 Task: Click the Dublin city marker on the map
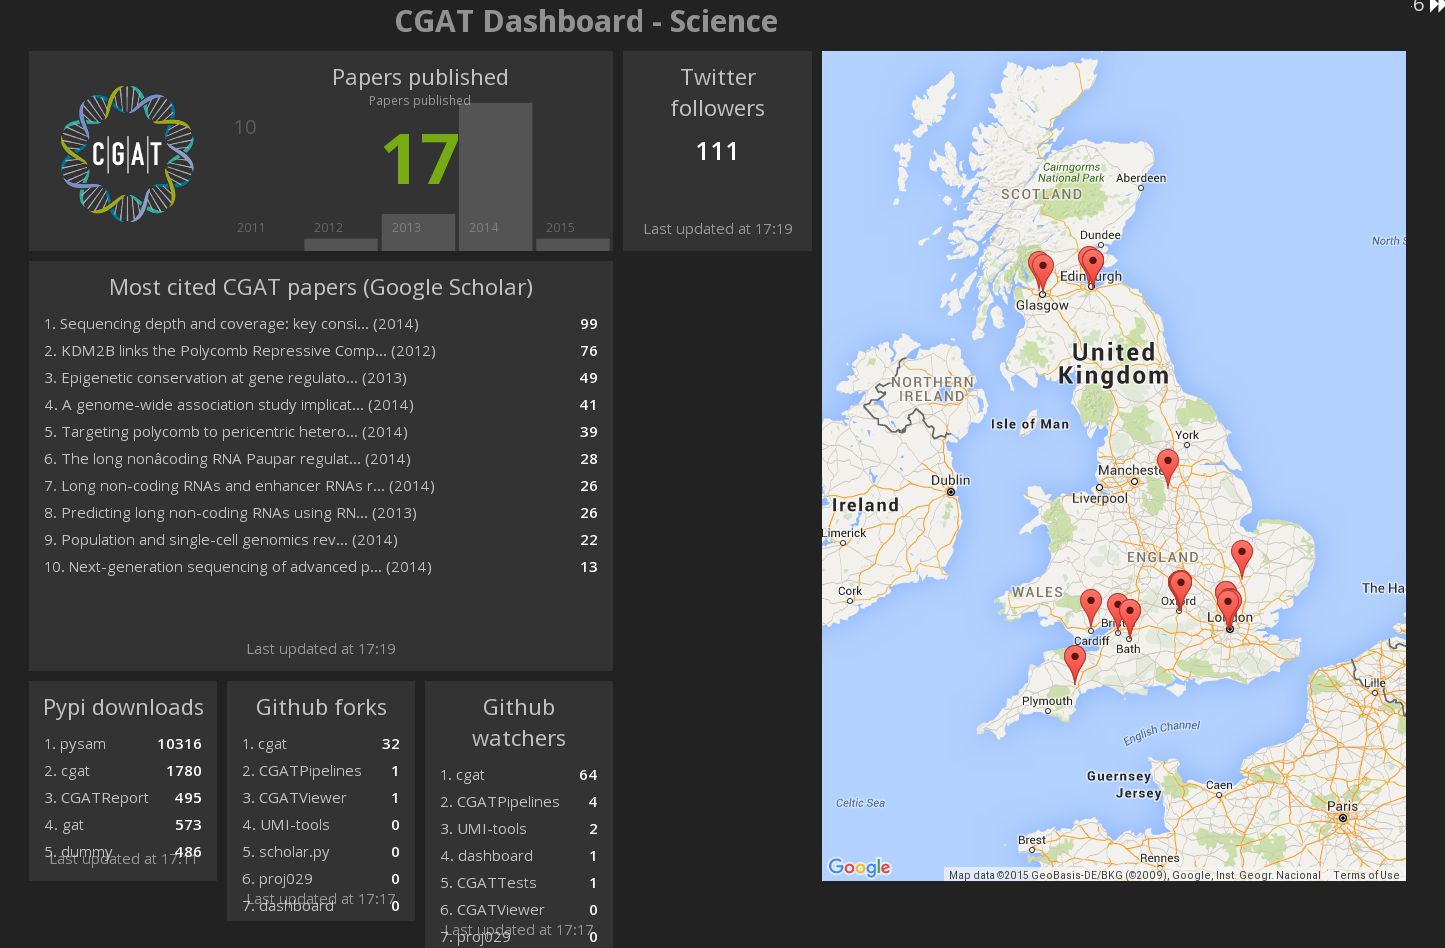(x=951, y=491)
